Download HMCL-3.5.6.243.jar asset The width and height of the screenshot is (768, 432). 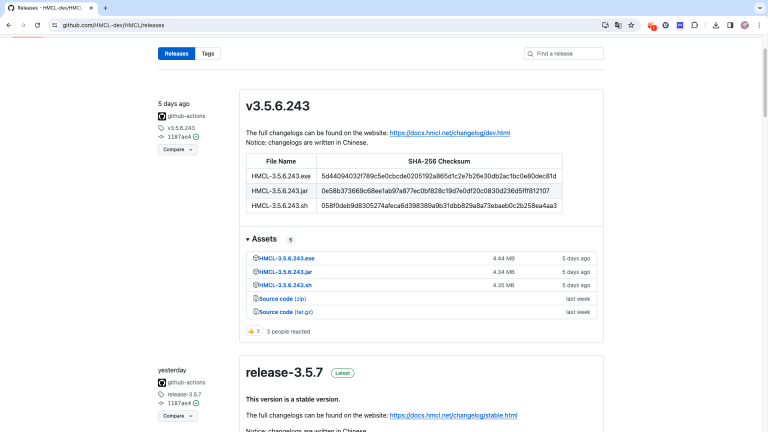pyautogui.click(x=286, y=272)
